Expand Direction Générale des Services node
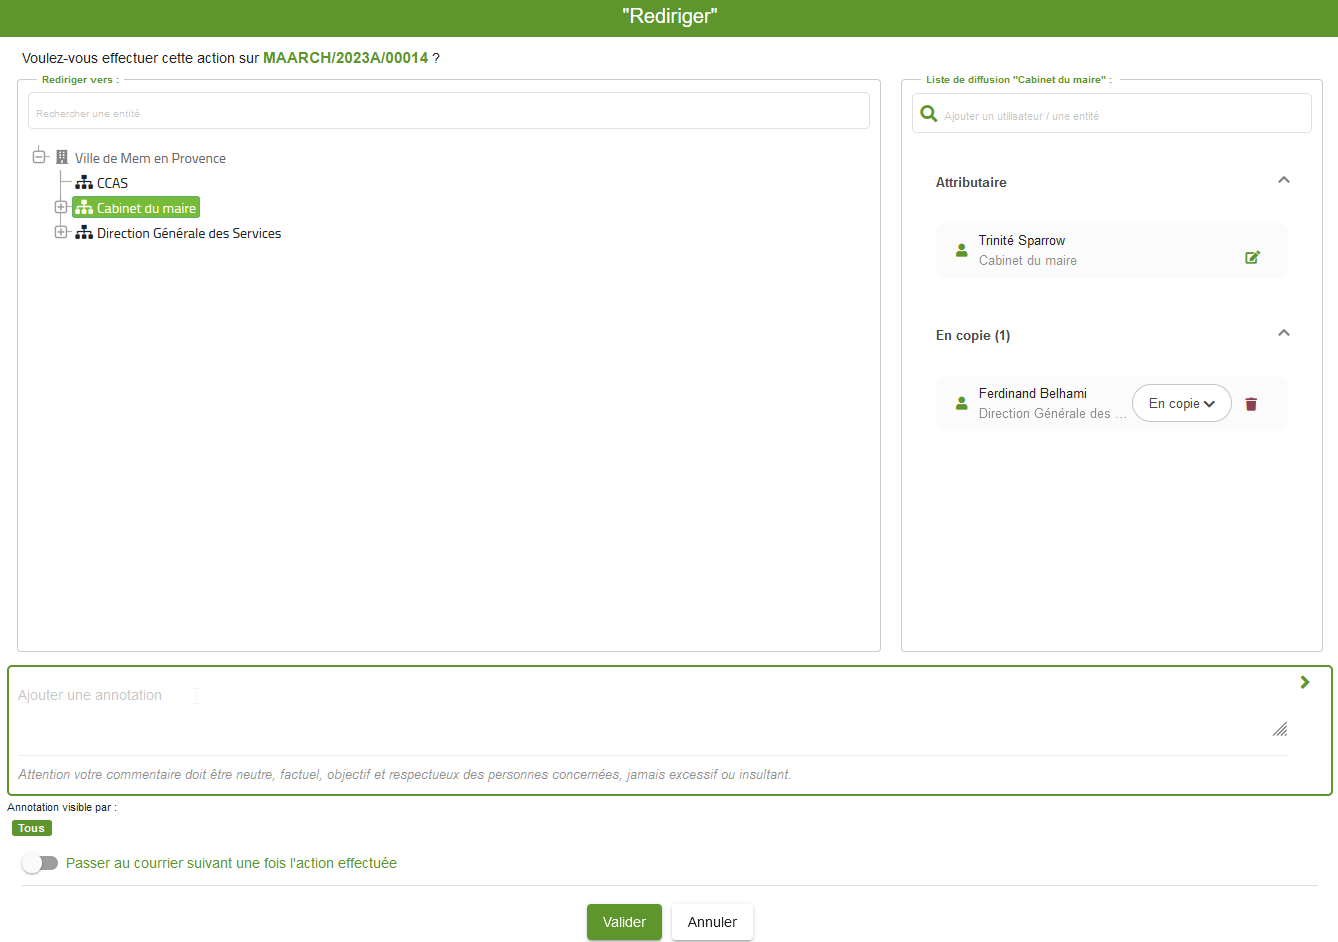The width and height of the screenshot is (1338, 942). pyautogui.click(x=61, y=233)
